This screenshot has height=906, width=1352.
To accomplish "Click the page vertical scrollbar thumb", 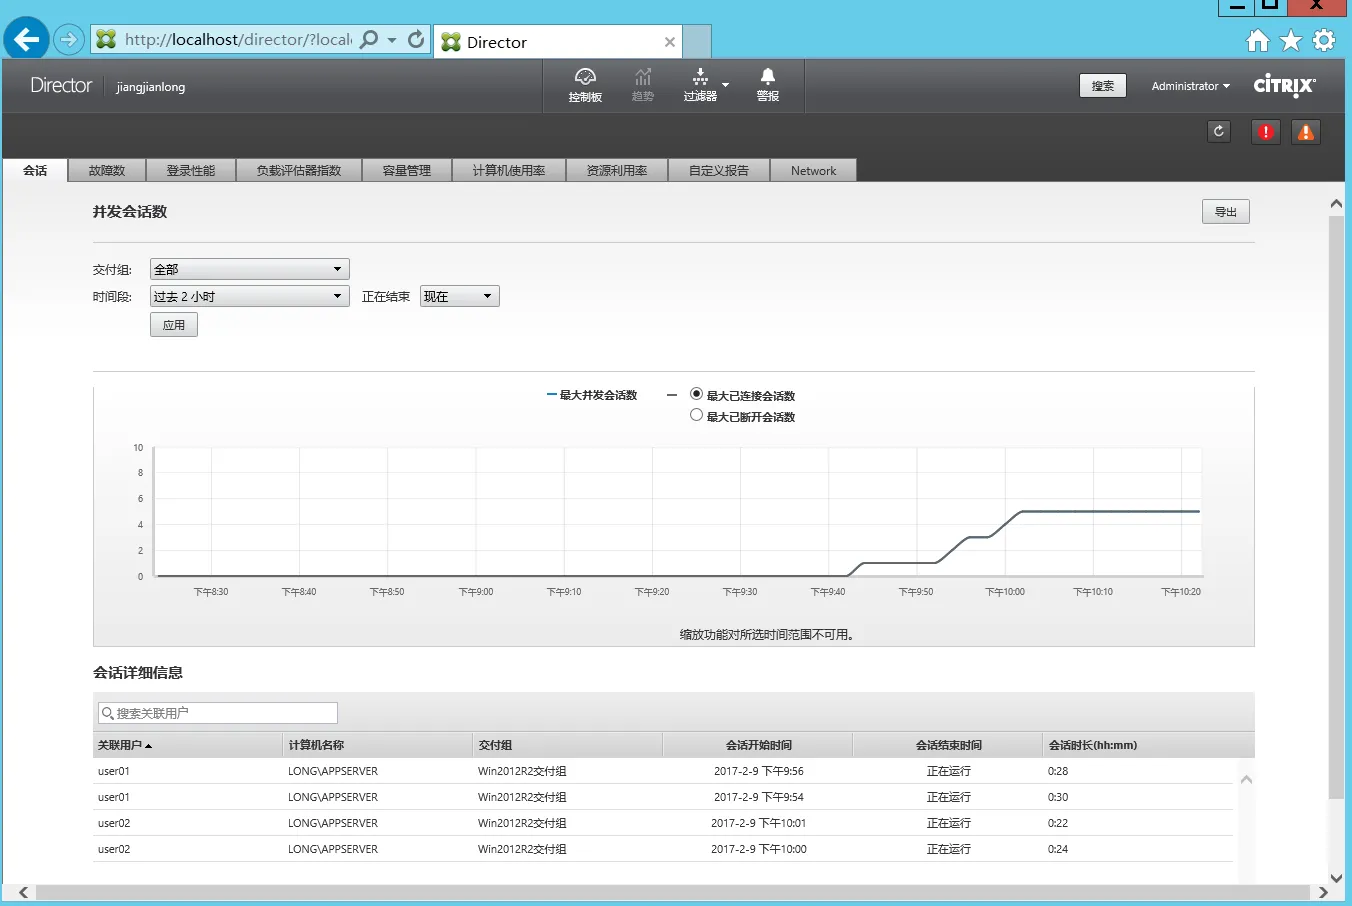I will 1336,506.
